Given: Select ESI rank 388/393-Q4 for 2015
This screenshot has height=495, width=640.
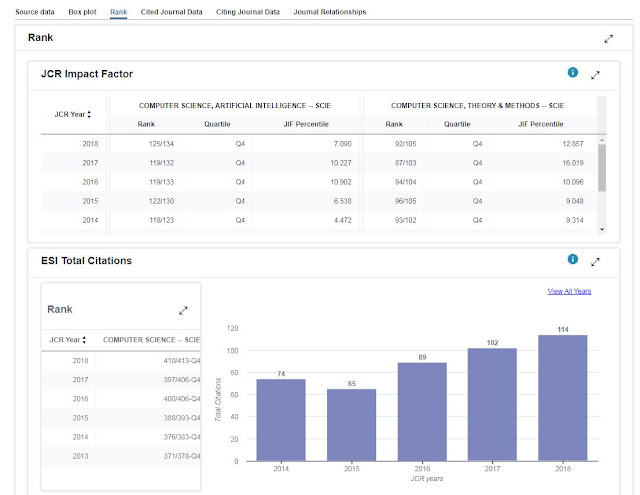Looking at the screenshot, I should tap(182, 418).
